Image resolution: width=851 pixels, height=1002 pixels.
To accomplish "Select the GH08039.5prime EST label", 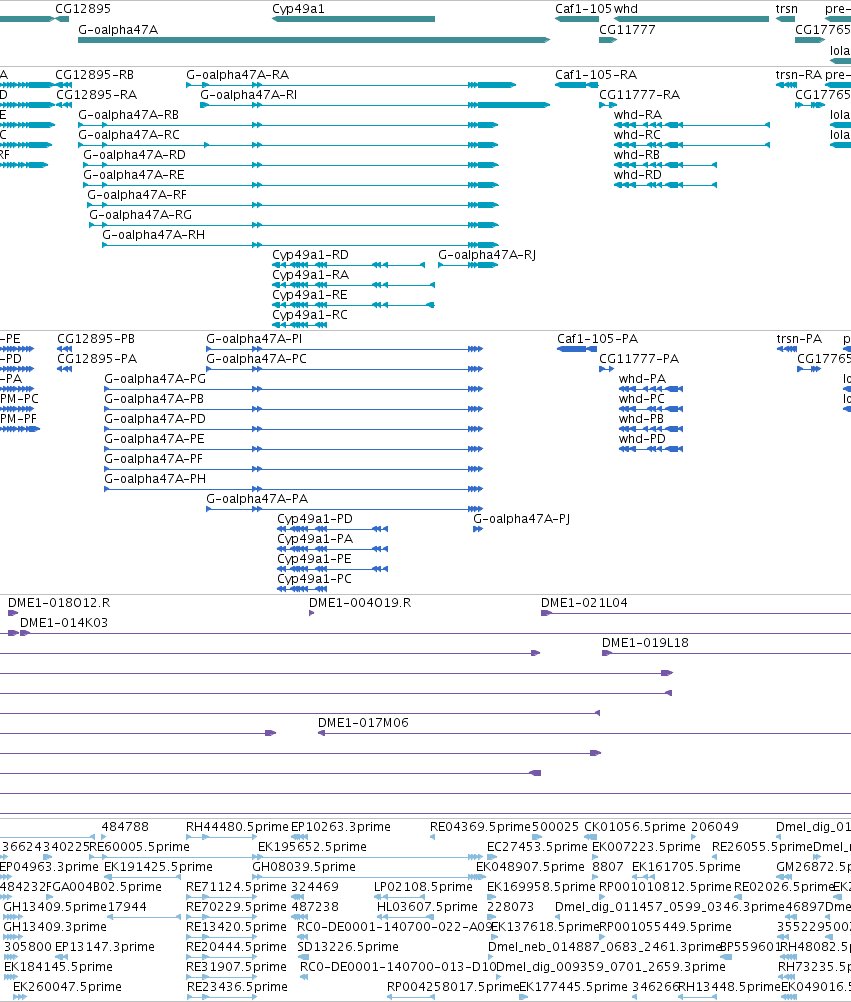I will [304, 867].
